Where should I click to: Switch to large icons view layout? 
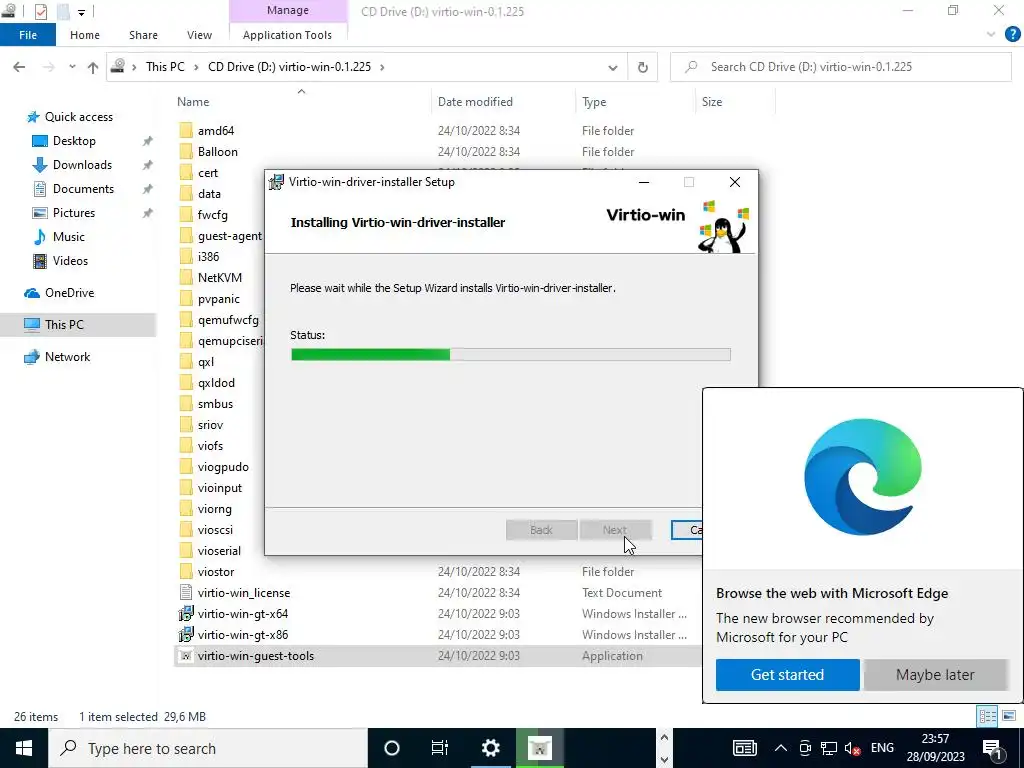1008,716
